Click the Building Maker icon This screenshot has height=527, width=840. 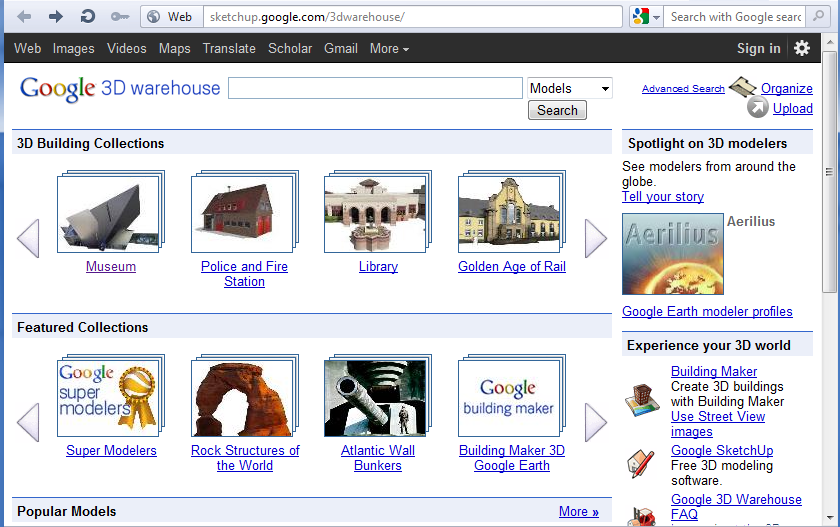click(x=642, y=400)
